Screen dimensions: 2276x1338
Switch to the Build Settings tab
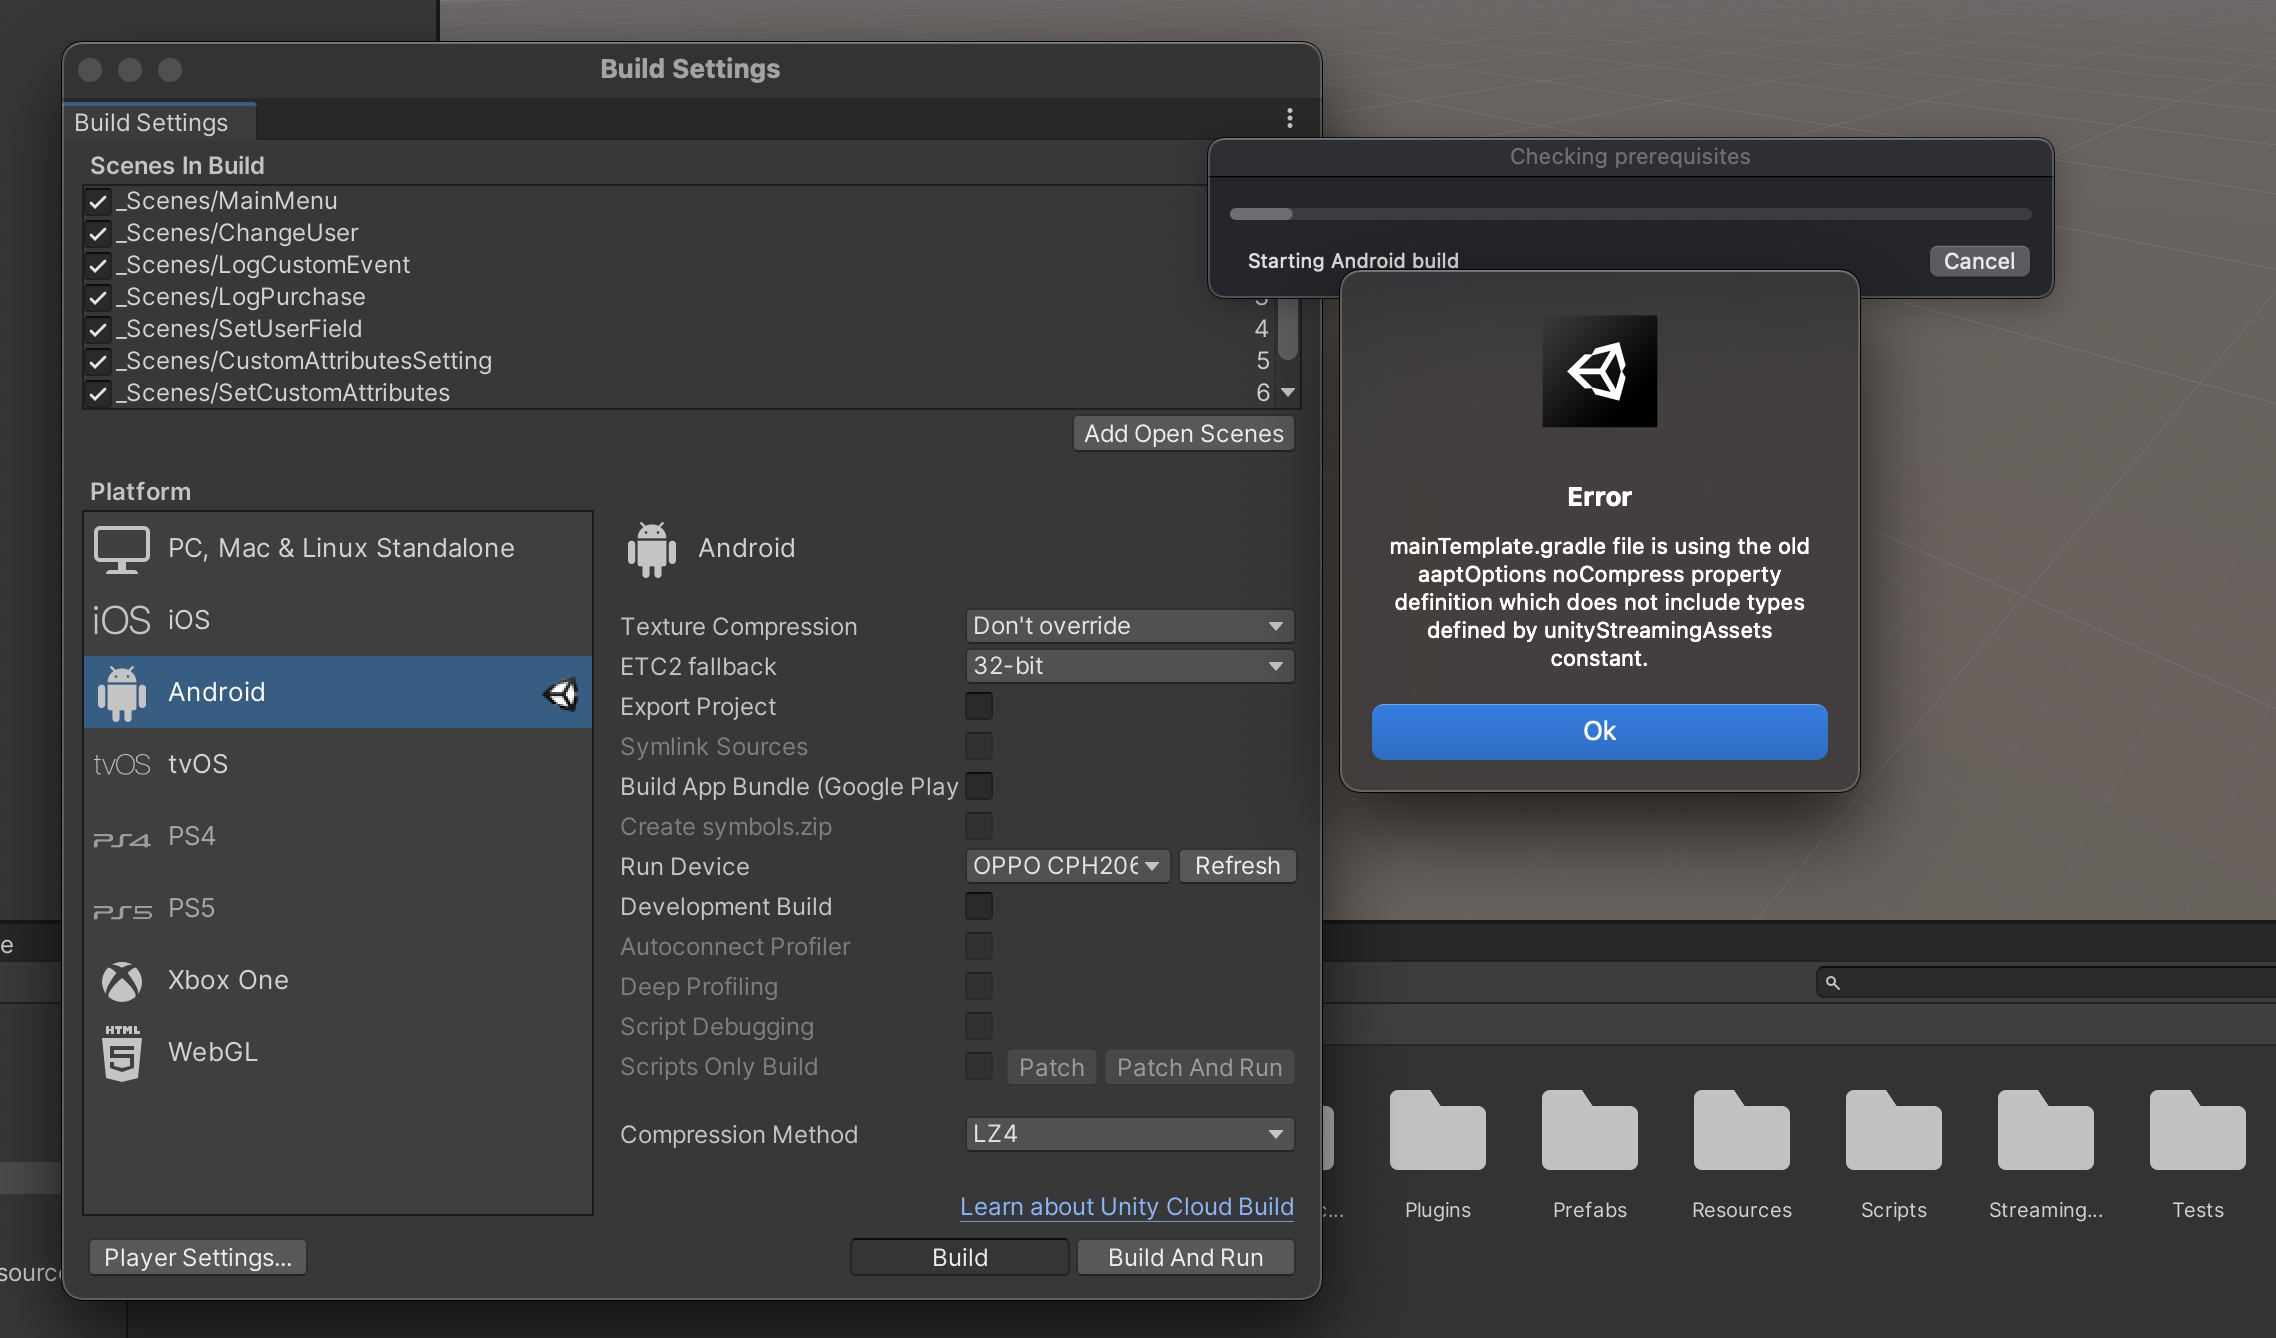tap(151, 122)
